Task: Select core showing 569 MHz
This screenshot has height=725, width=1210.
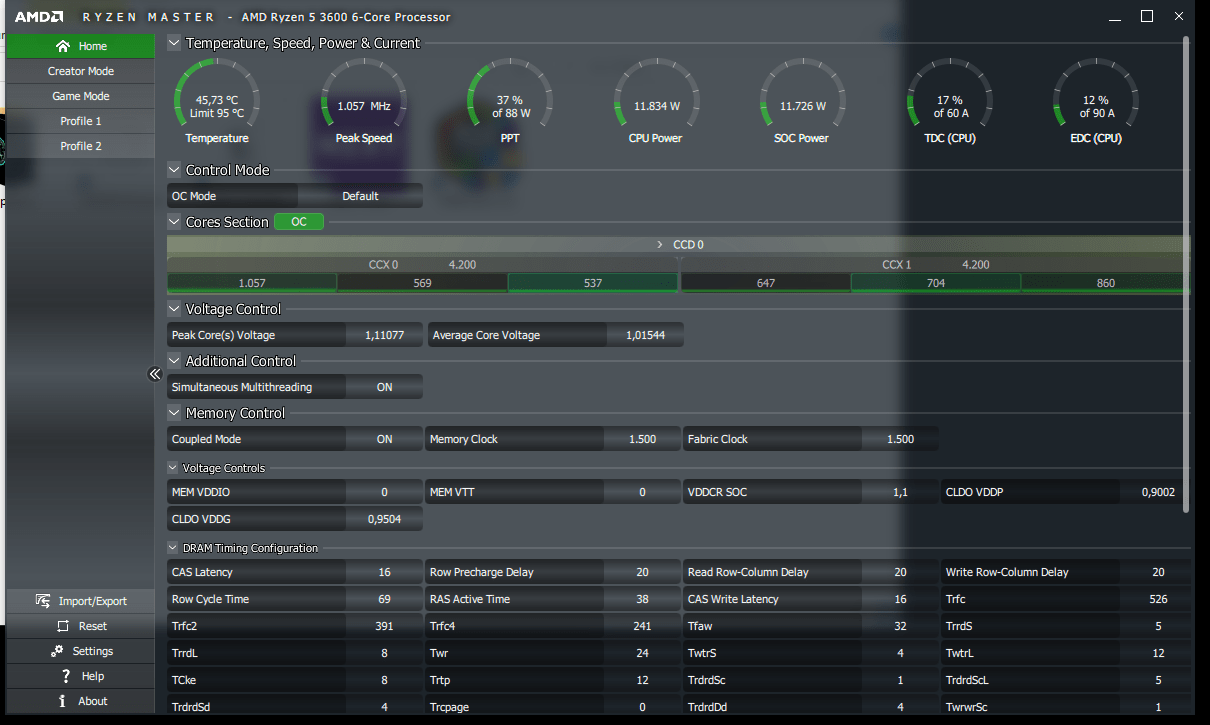Action: point(422,283)
